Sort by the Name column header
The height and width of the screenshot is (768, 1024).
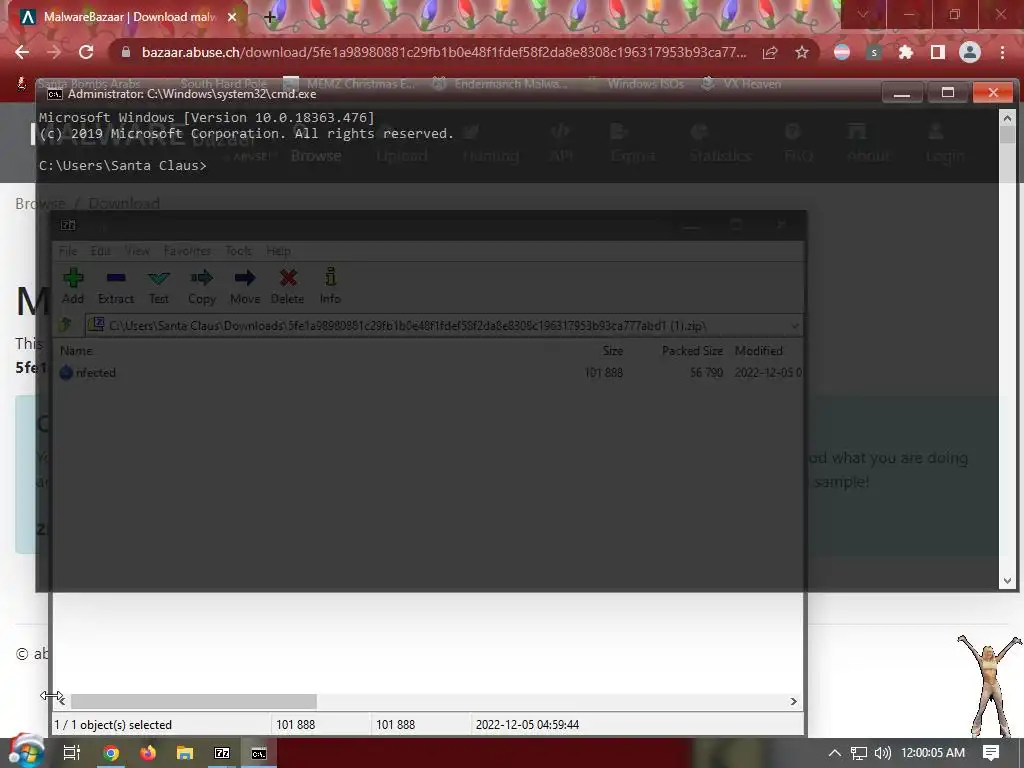76,351
